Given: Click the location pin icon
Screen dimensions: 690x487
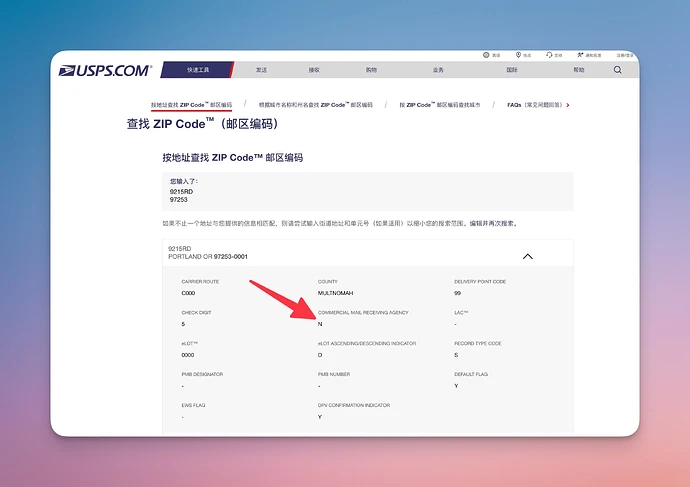Looking at the screenshot, I should coord(518,55).
